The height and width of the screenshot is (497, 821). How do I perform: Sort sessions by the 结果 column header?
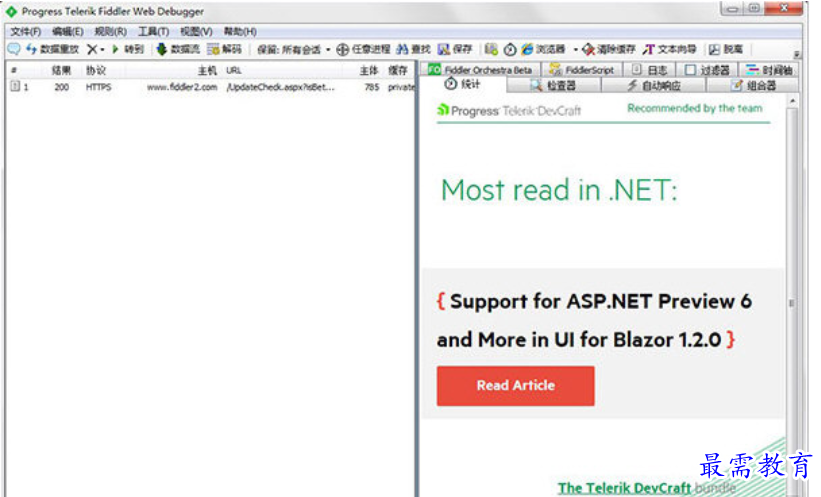pos(61,71)
